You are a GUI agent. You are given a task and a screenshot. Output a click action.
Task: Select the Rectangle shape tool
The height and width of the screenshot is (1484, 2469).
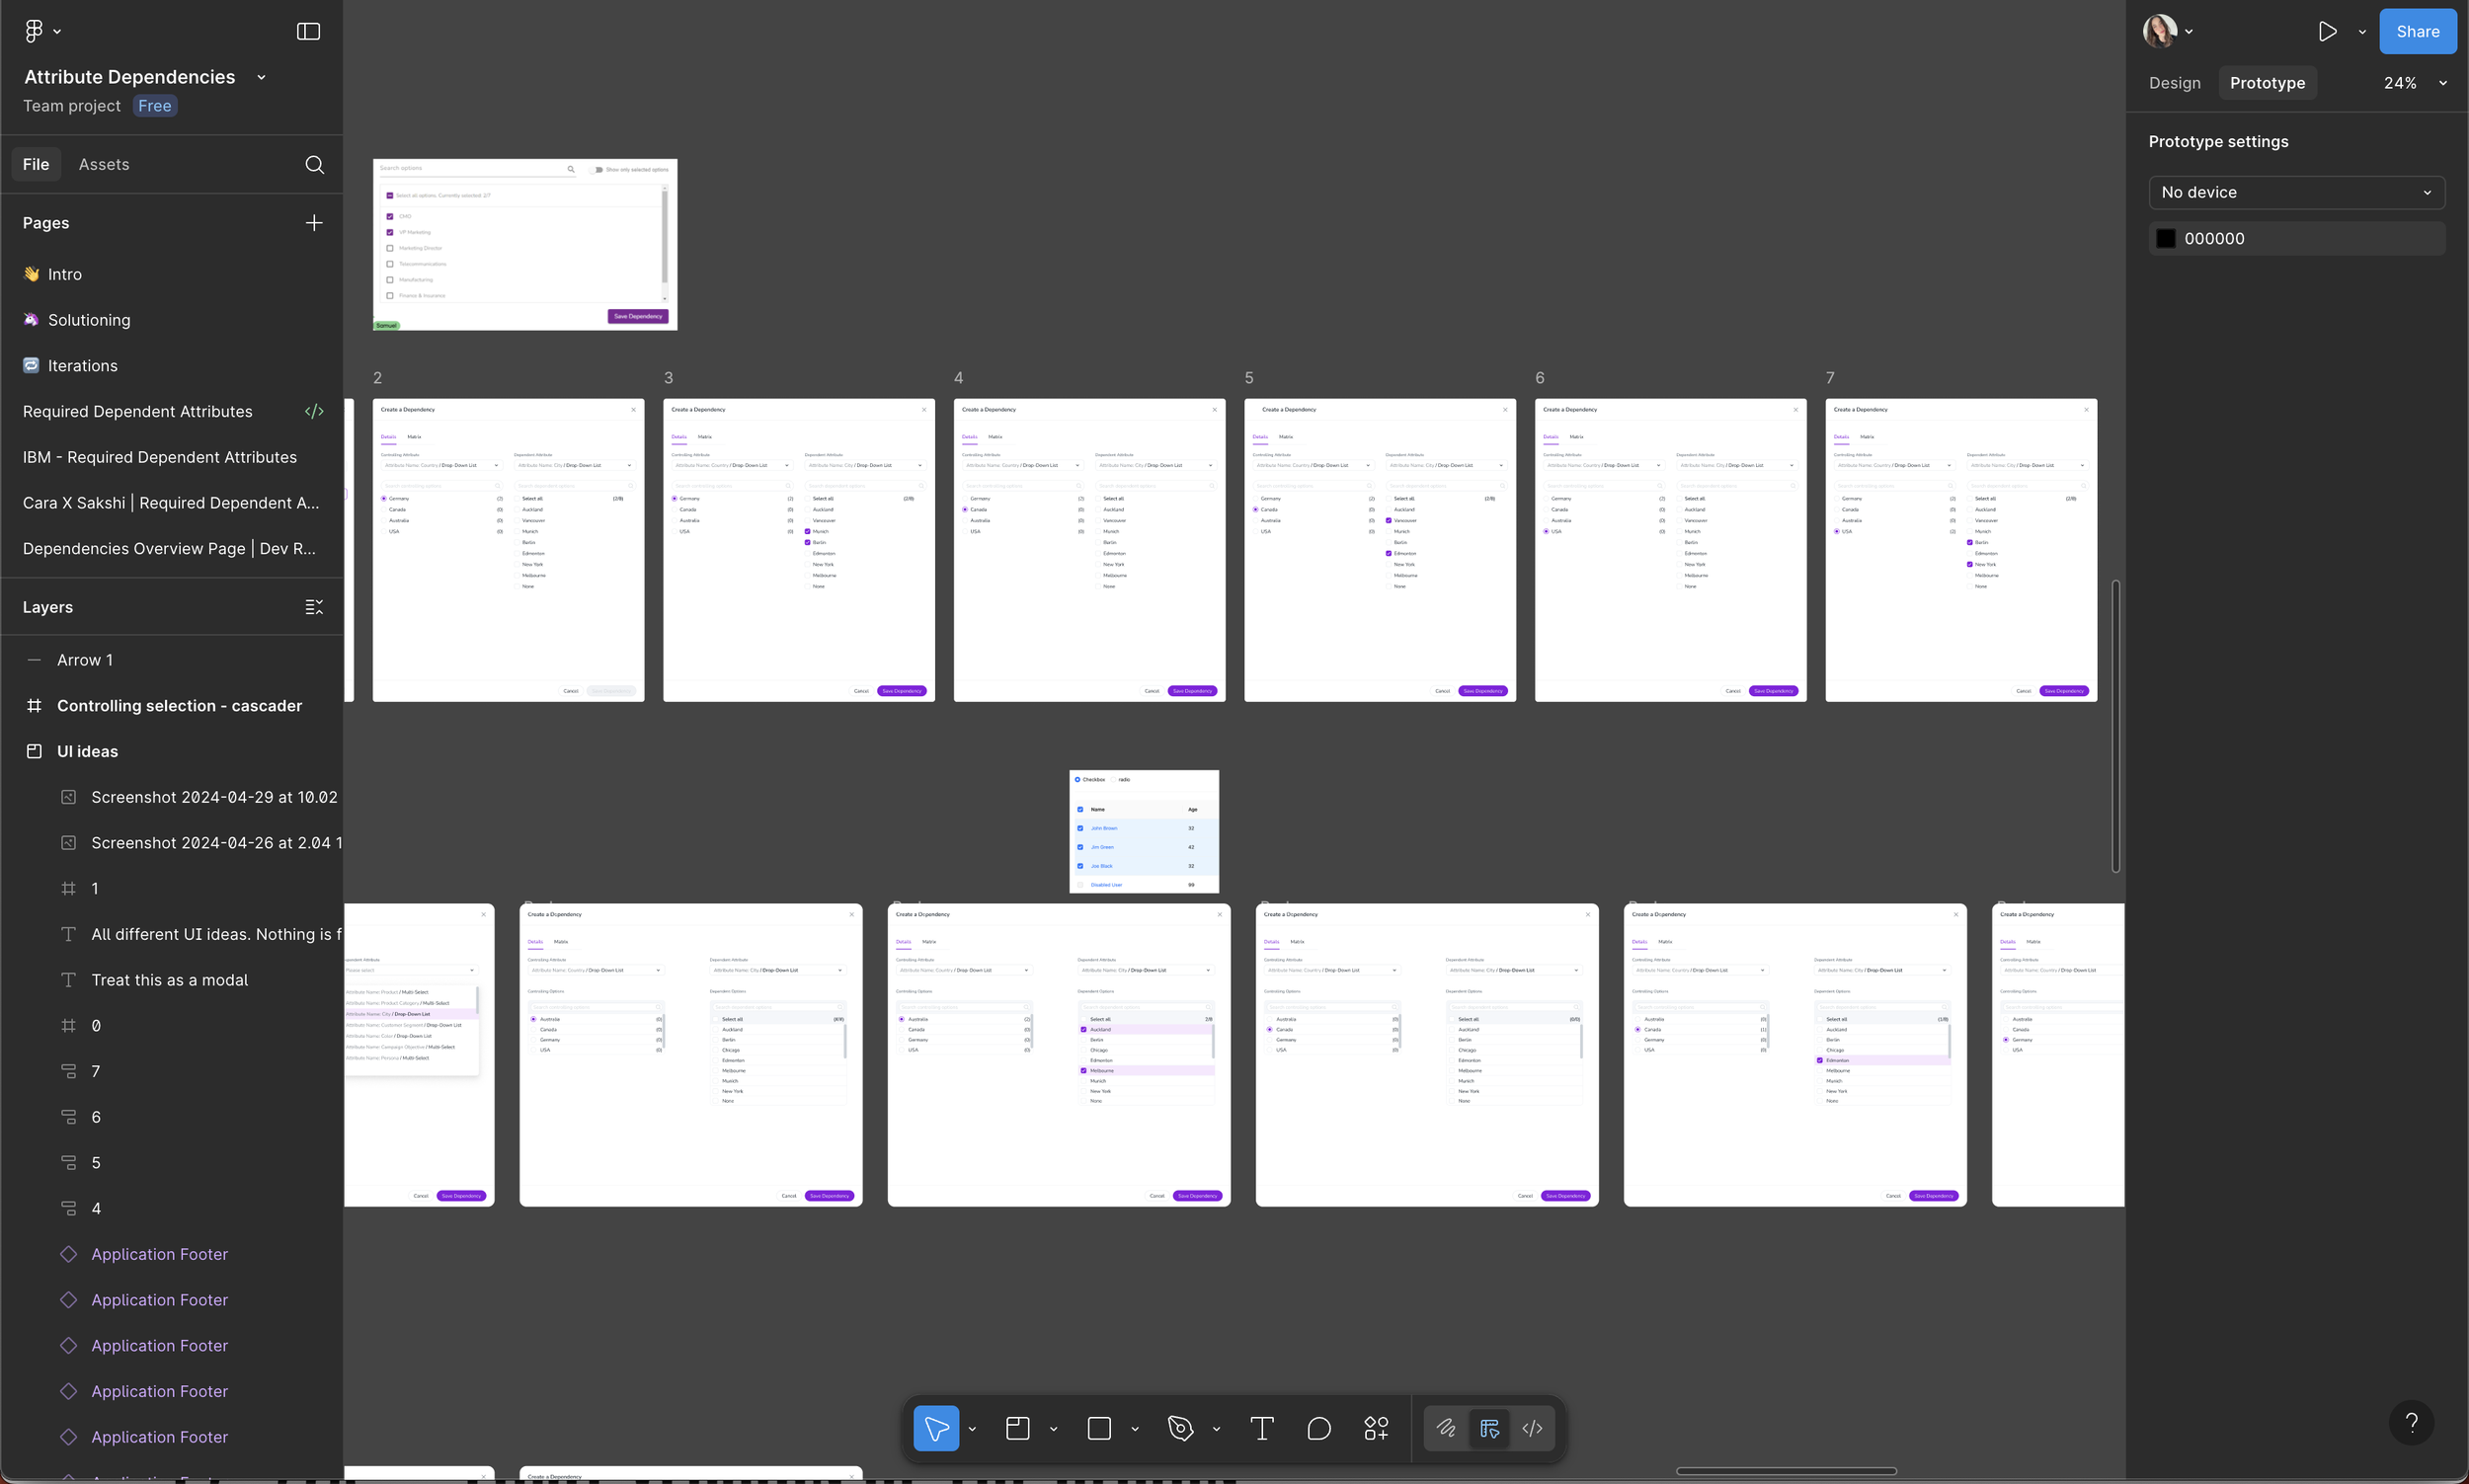tap(1098, 1428)
